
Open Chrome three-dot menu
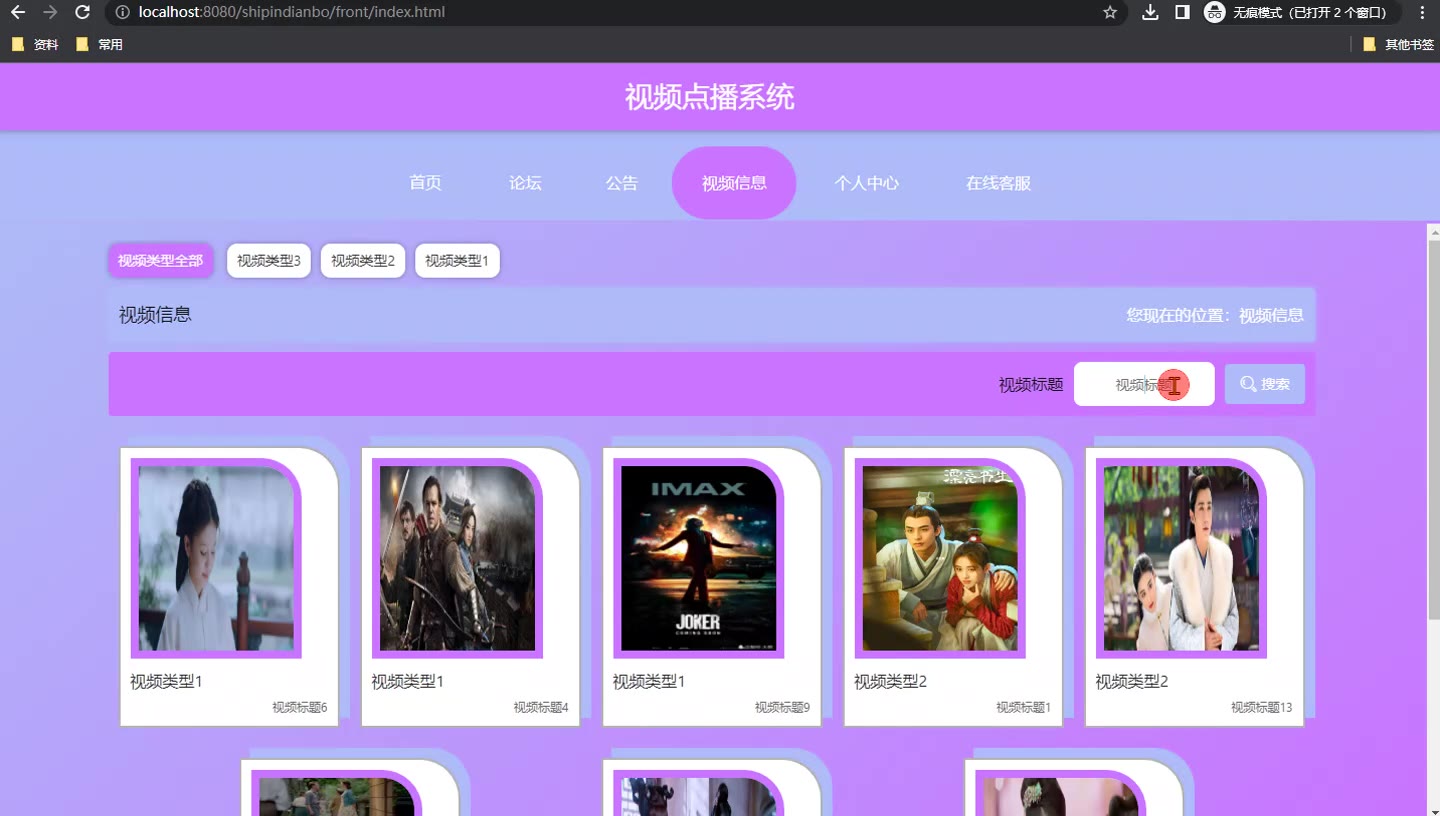(x=1422, y=12)
